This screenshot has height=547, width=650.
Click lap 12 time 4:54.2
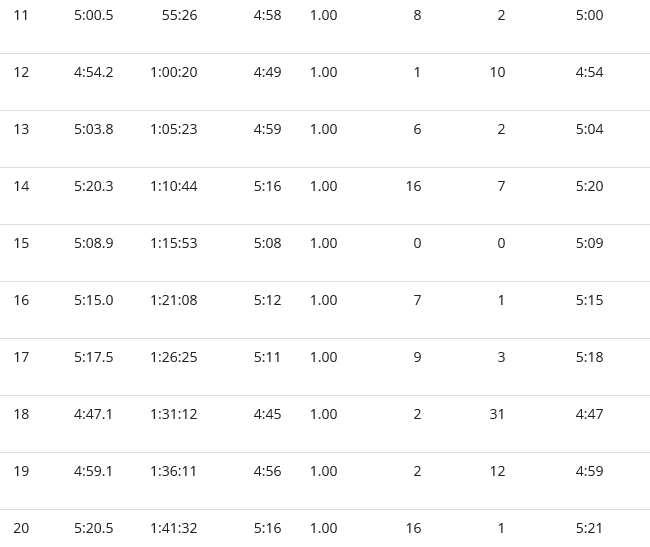[93, 72]
